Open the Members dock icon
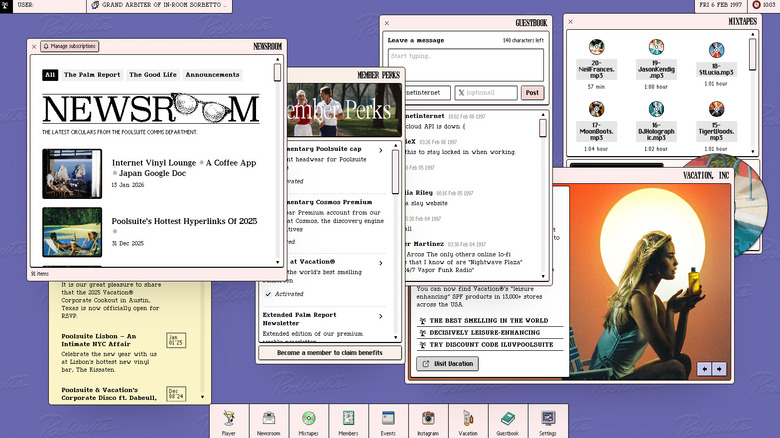 point(348,422)
